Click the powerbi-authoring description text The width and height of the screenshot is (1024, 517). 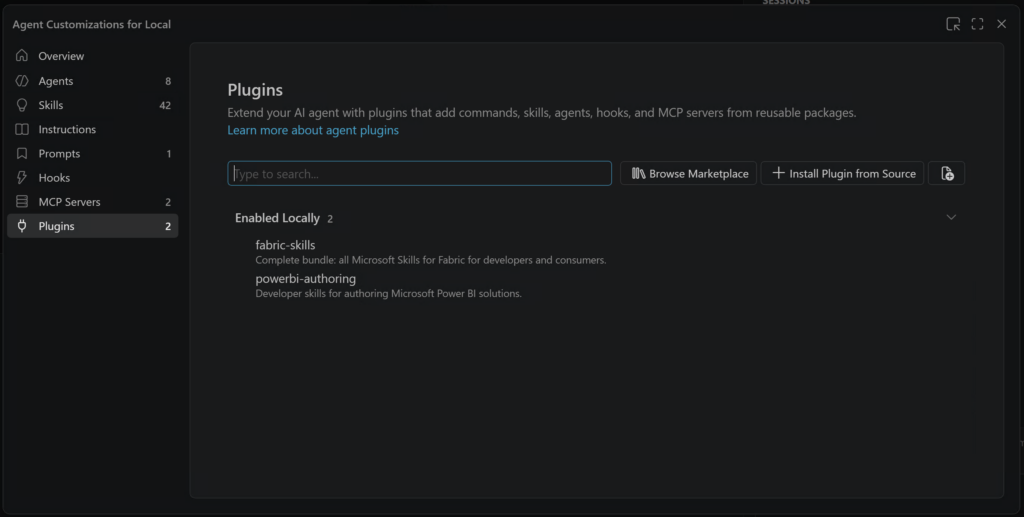click(x=389, y=294)
